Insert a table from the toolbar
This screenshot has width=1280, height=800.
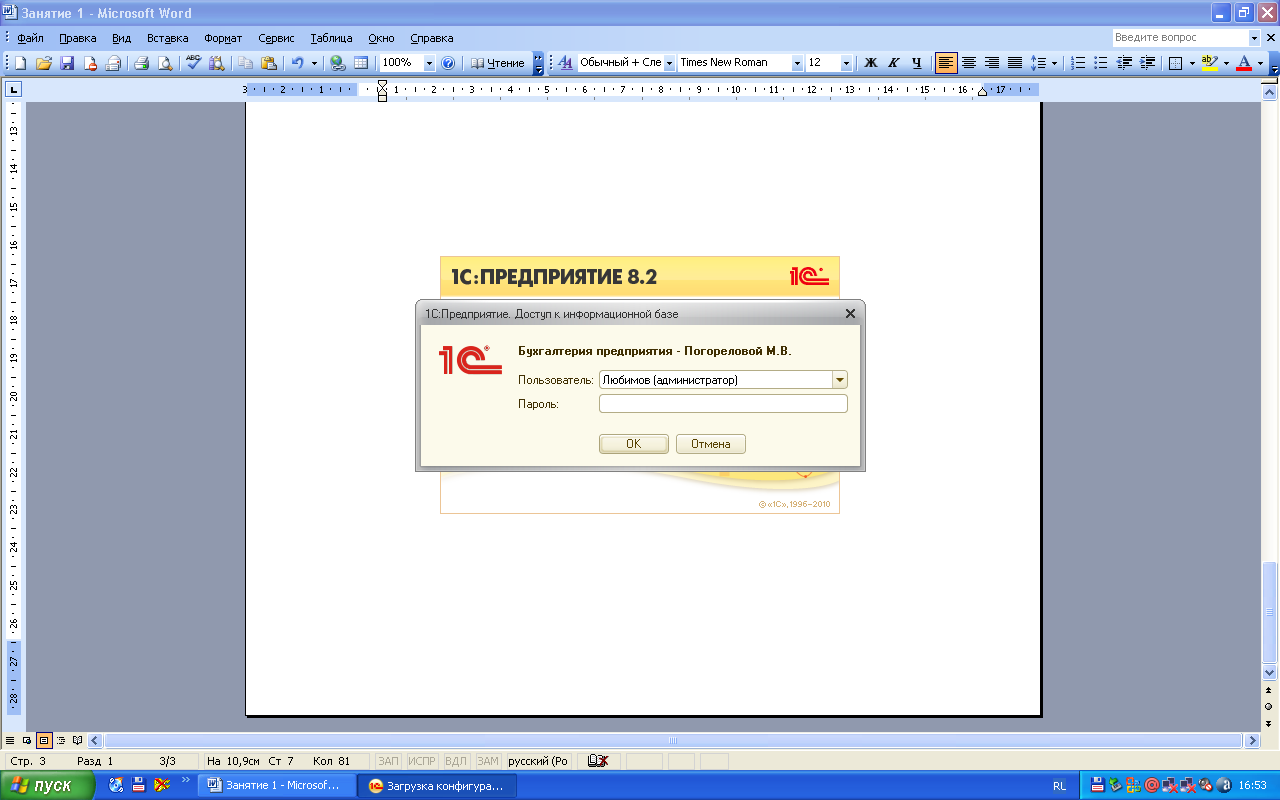[361, 63]
